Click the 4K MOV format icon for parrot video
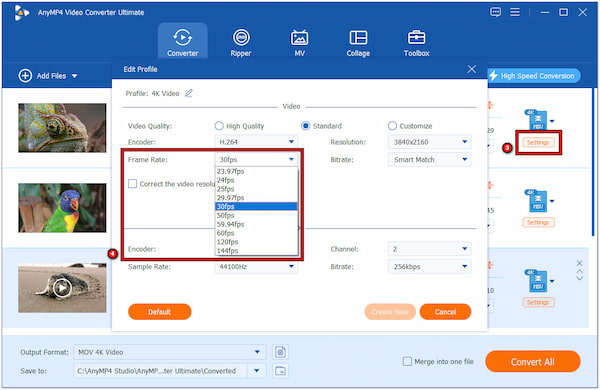Screen dimensions: 600x390 [x=536, y=201]
